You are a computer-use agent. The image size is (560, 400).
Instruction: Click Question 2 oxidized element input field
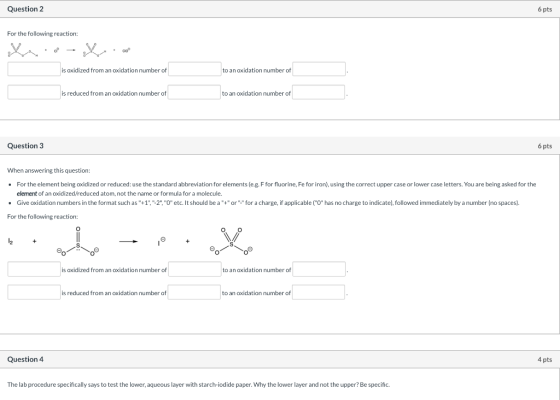click(34, 69)
